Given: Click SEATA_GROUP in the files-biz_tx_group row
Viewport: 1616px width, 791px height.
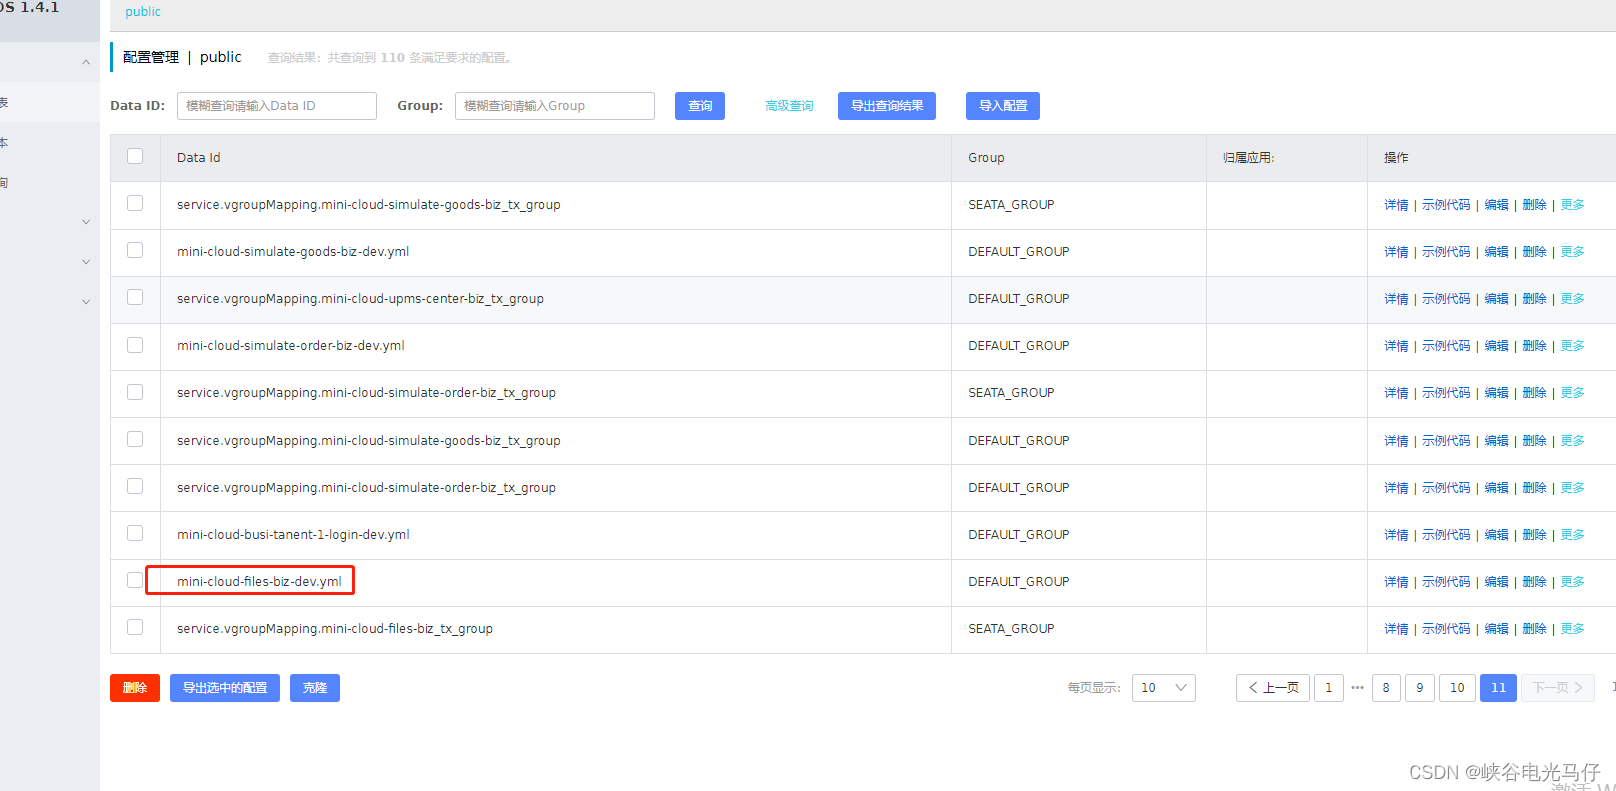Looking at the screenshot, I should pos(1011,629).
